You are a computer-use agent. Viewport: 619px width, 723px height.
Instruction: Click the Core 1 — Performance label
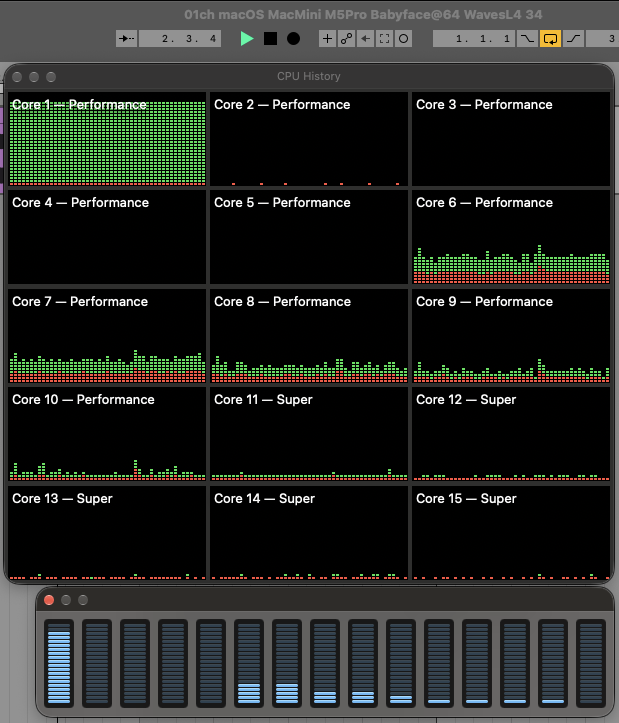(x=79, y=105)
